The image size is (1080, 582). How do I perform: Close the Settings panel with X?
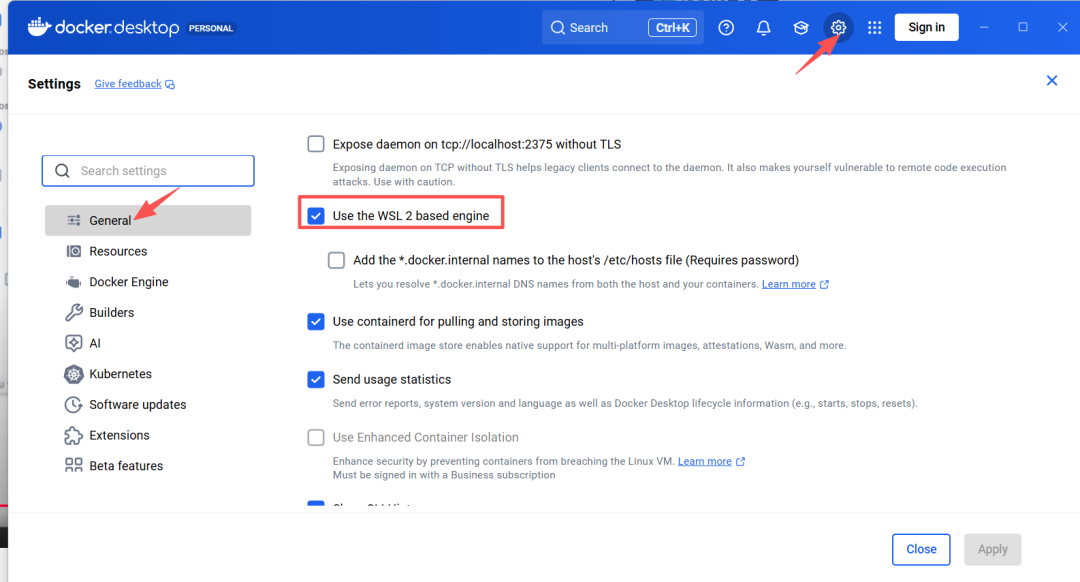click(x=1051, y=81)
